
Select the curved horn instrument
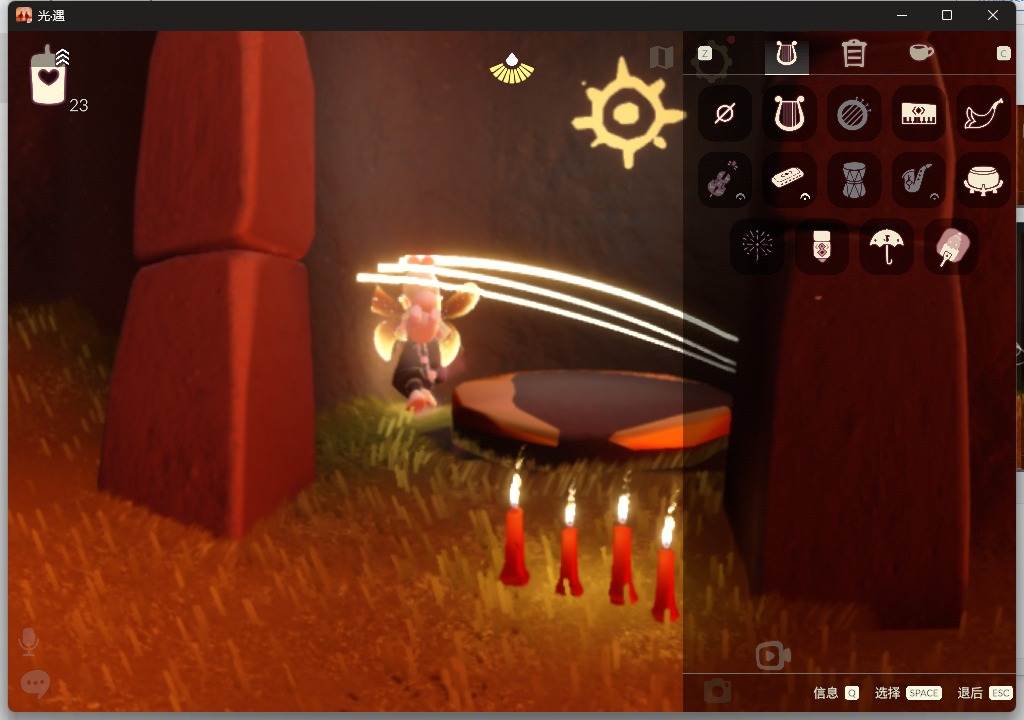click(983, 114)
